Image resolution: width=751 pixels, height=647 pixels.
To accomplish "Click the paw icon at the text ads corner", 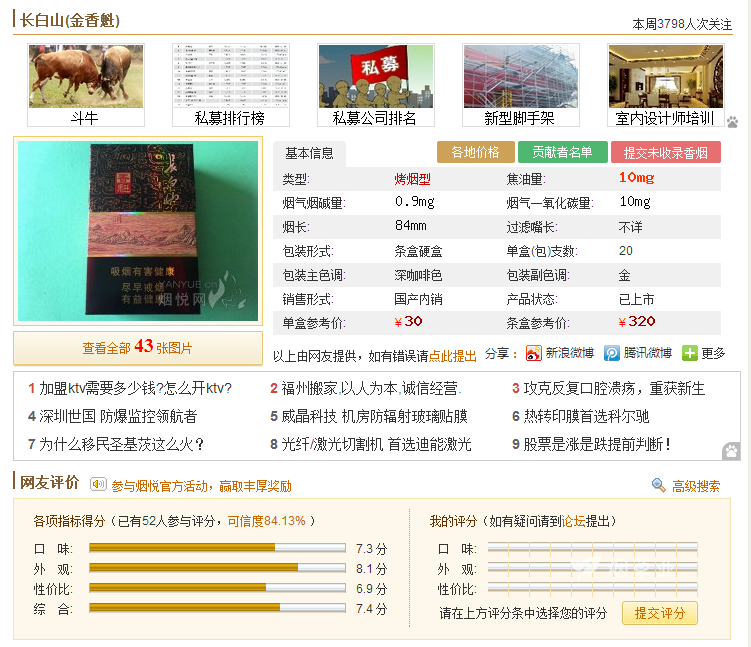I will [731, 451].
